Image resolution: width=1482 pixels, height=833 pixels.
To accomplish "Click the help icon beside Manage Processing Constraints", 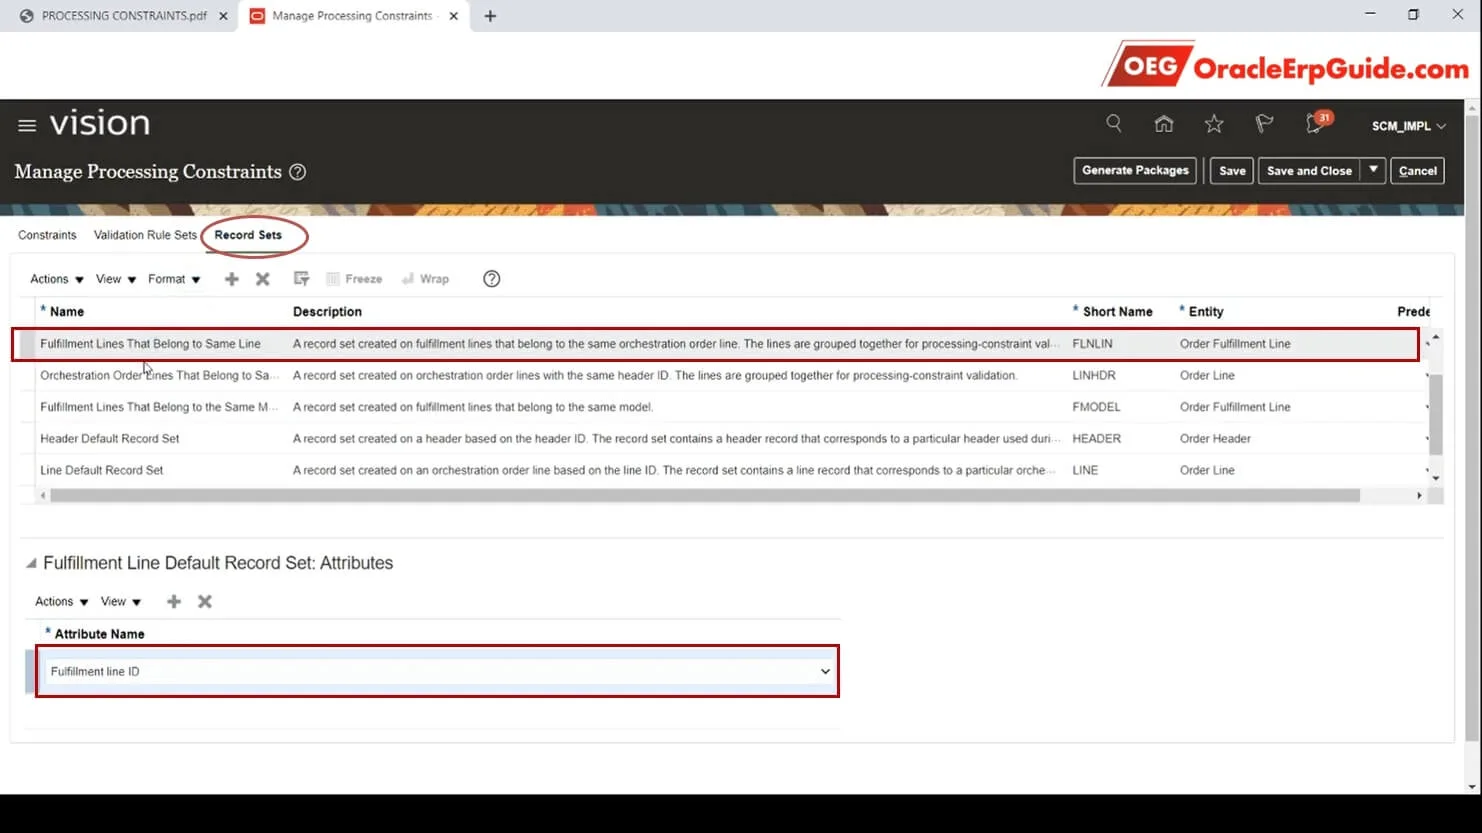I will 297,172.
